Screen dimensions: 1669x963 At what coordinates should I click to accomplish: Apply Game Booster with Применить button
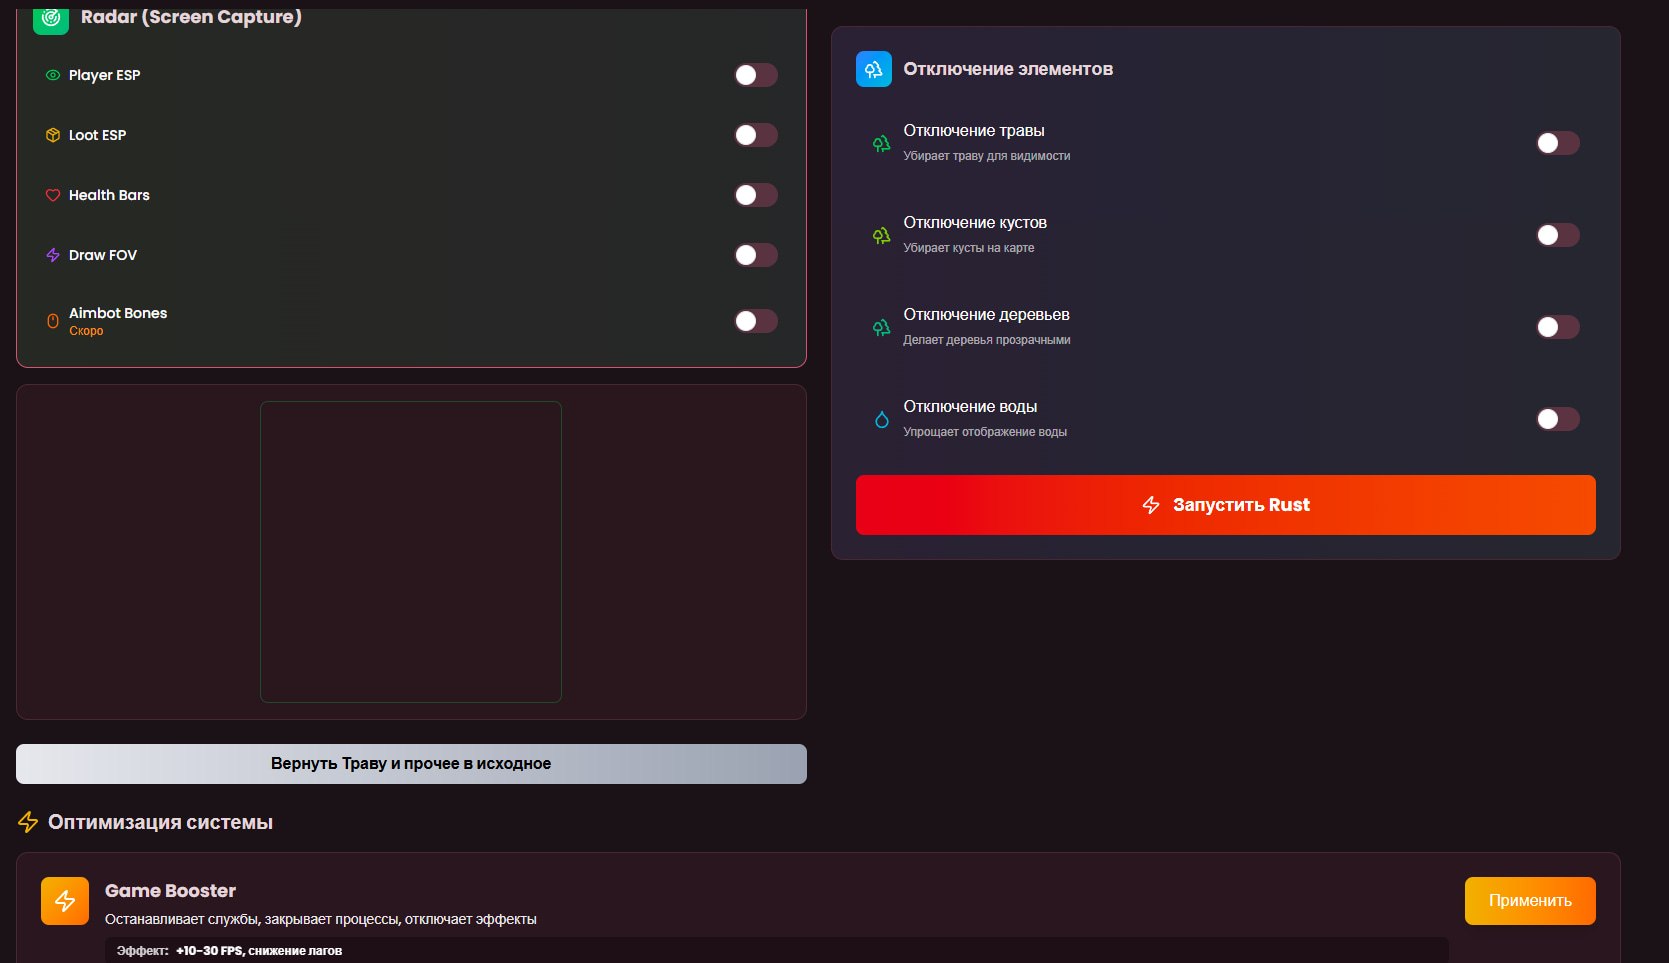coord(1530,901)
